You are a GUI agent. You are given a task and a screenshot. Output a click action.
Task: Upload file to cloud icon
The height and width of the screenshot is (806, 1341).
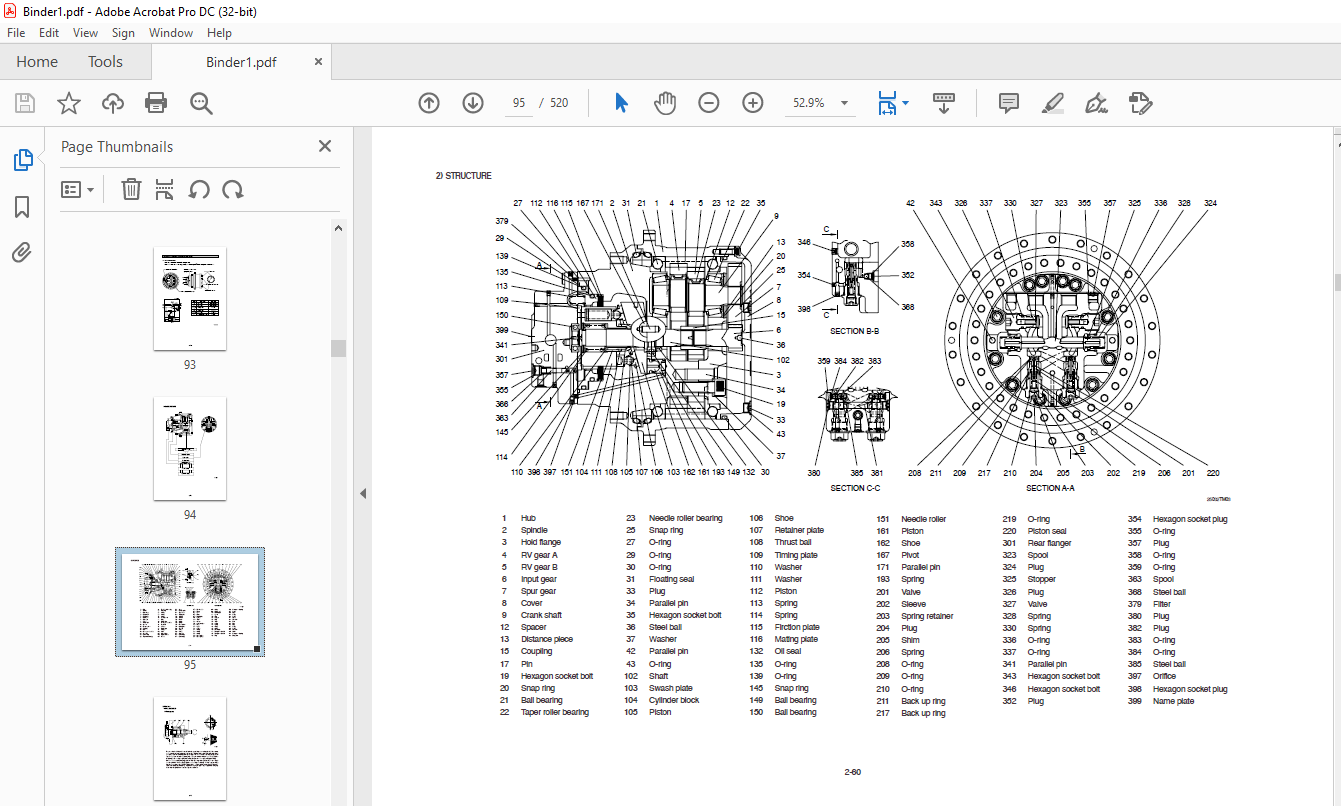tap(113, 103)
